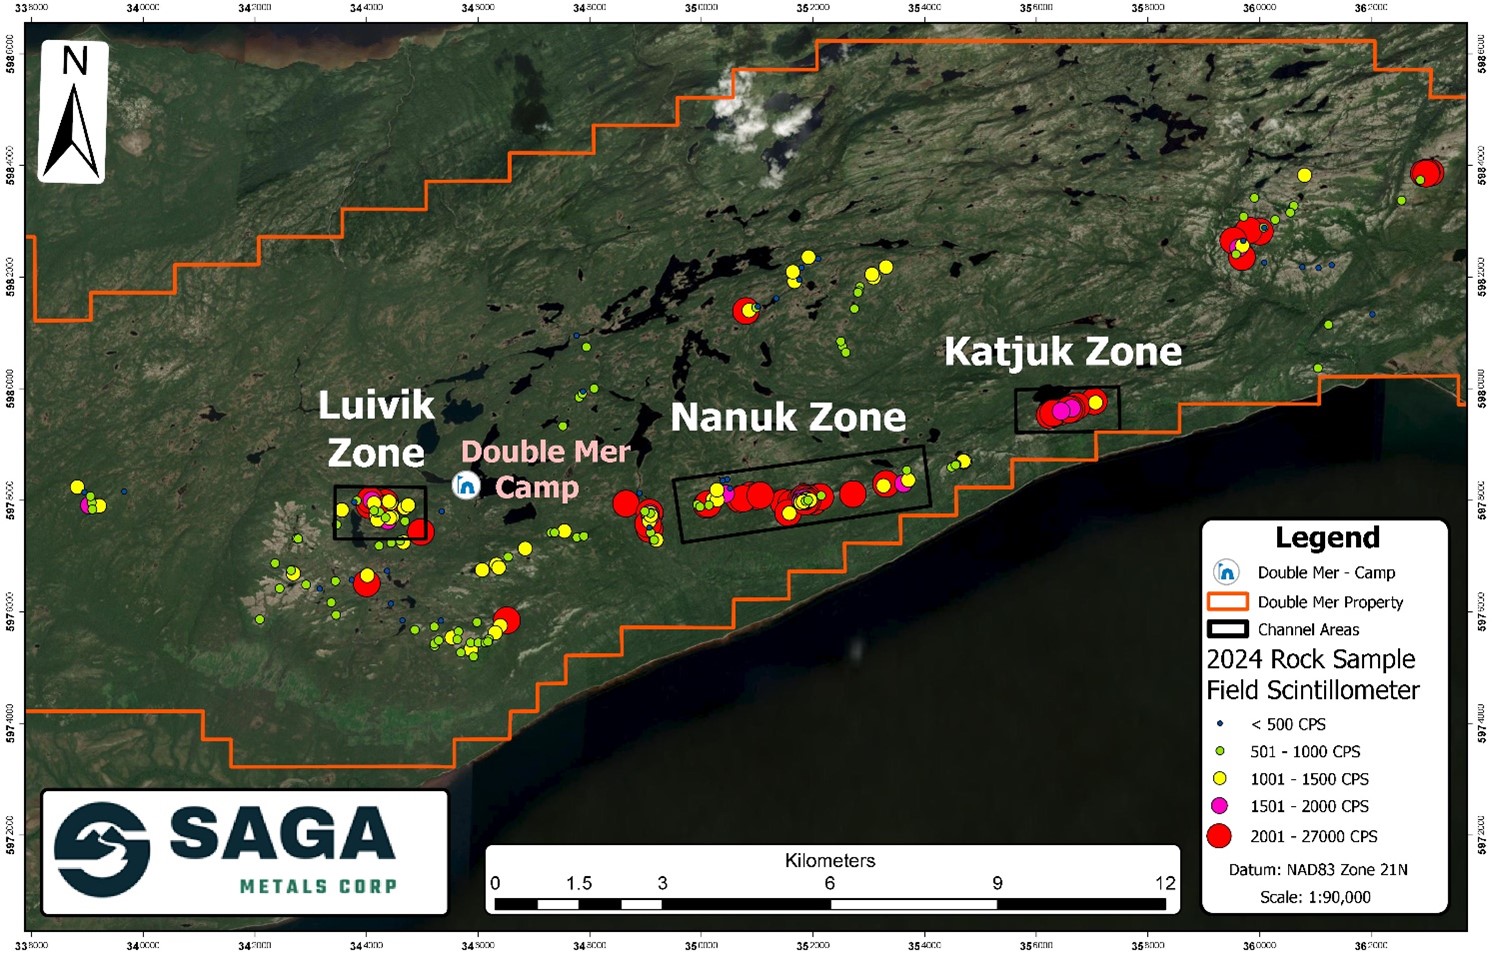Select the Luivik Zone label

(377, 430)
